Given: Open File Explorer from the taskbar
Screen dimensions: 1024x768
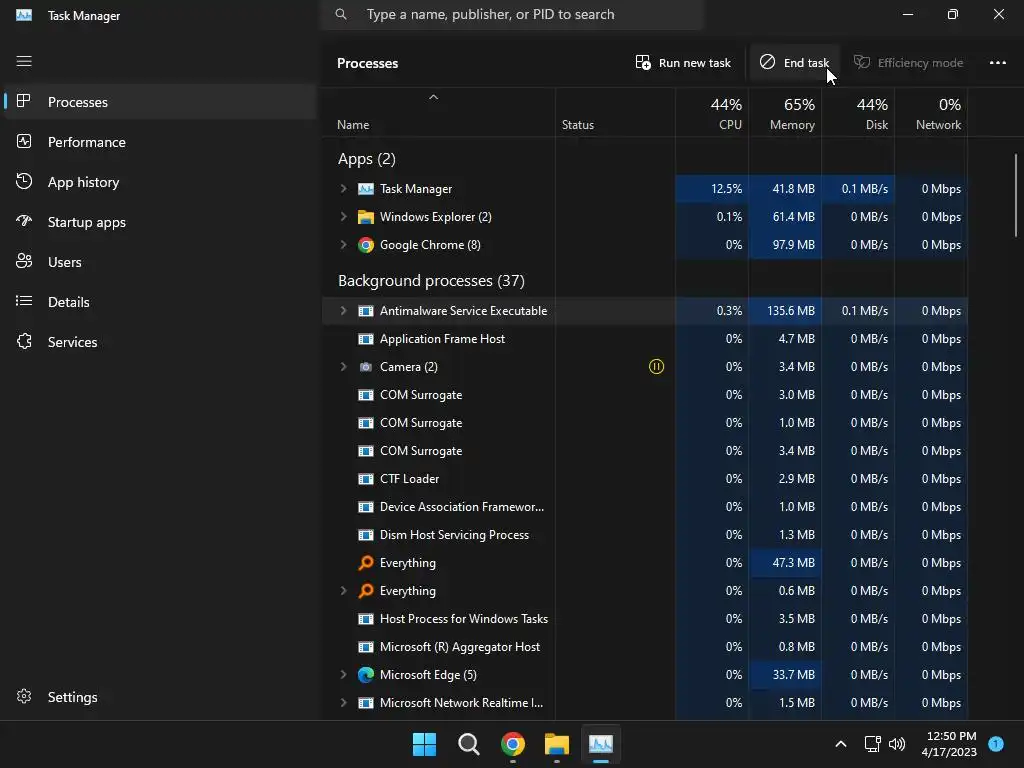Looking at the screenshot, I should [557, 744].
